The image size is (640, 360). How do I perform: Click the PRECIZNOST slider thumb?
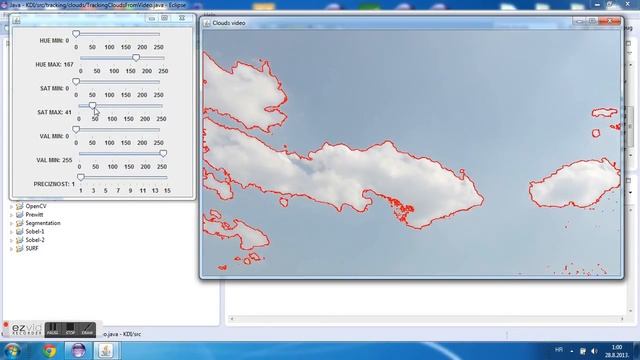[x=81, y=177]
